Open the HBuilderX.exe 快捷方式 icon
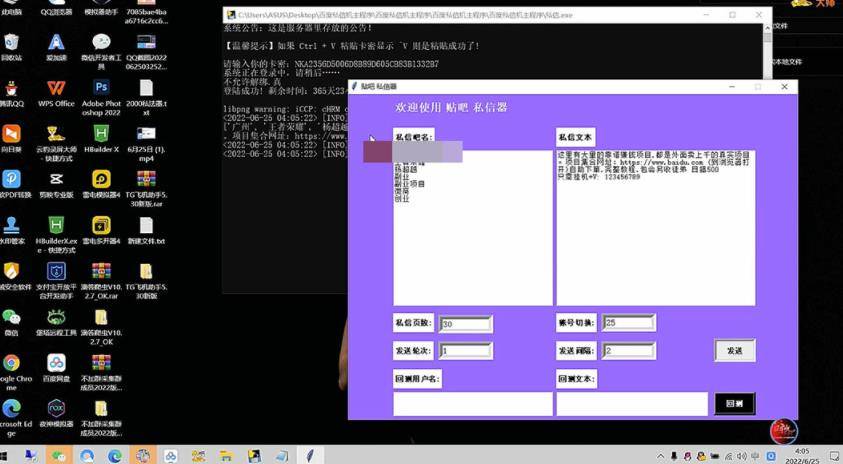 (56, 234)
